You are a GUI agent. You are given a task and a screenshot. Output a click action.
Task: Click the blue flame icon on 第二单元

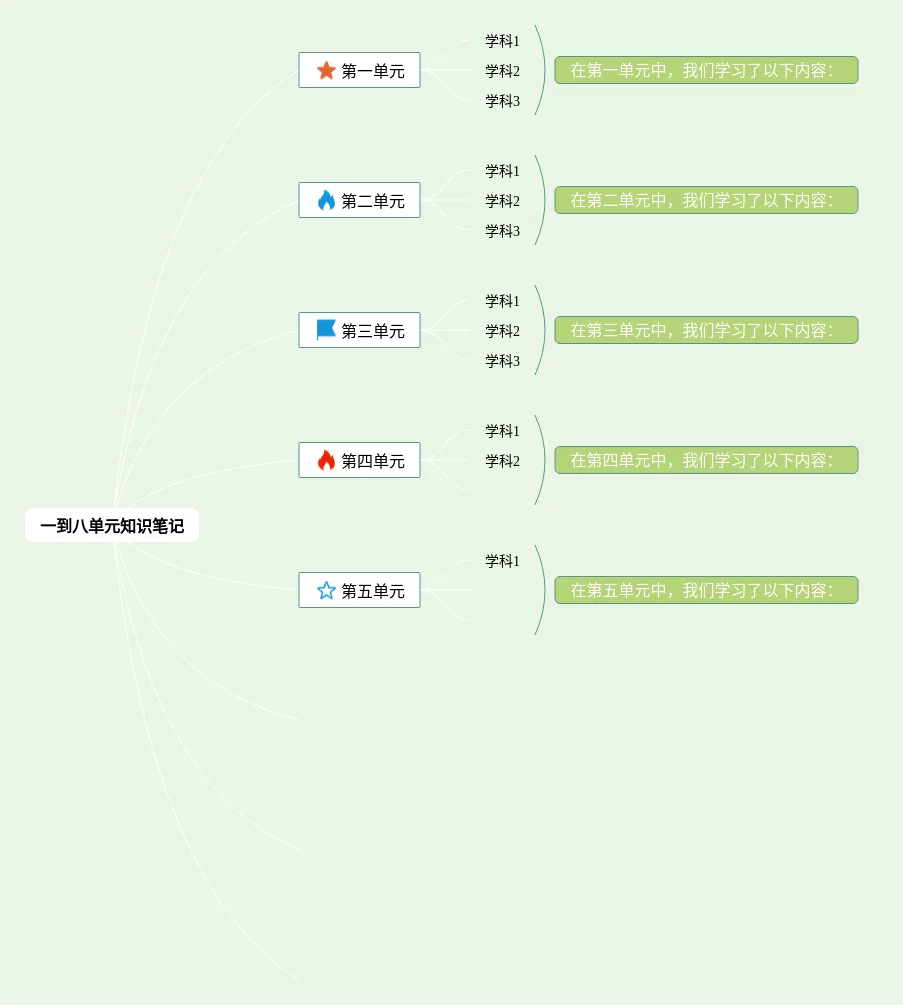tap(326, 201)
